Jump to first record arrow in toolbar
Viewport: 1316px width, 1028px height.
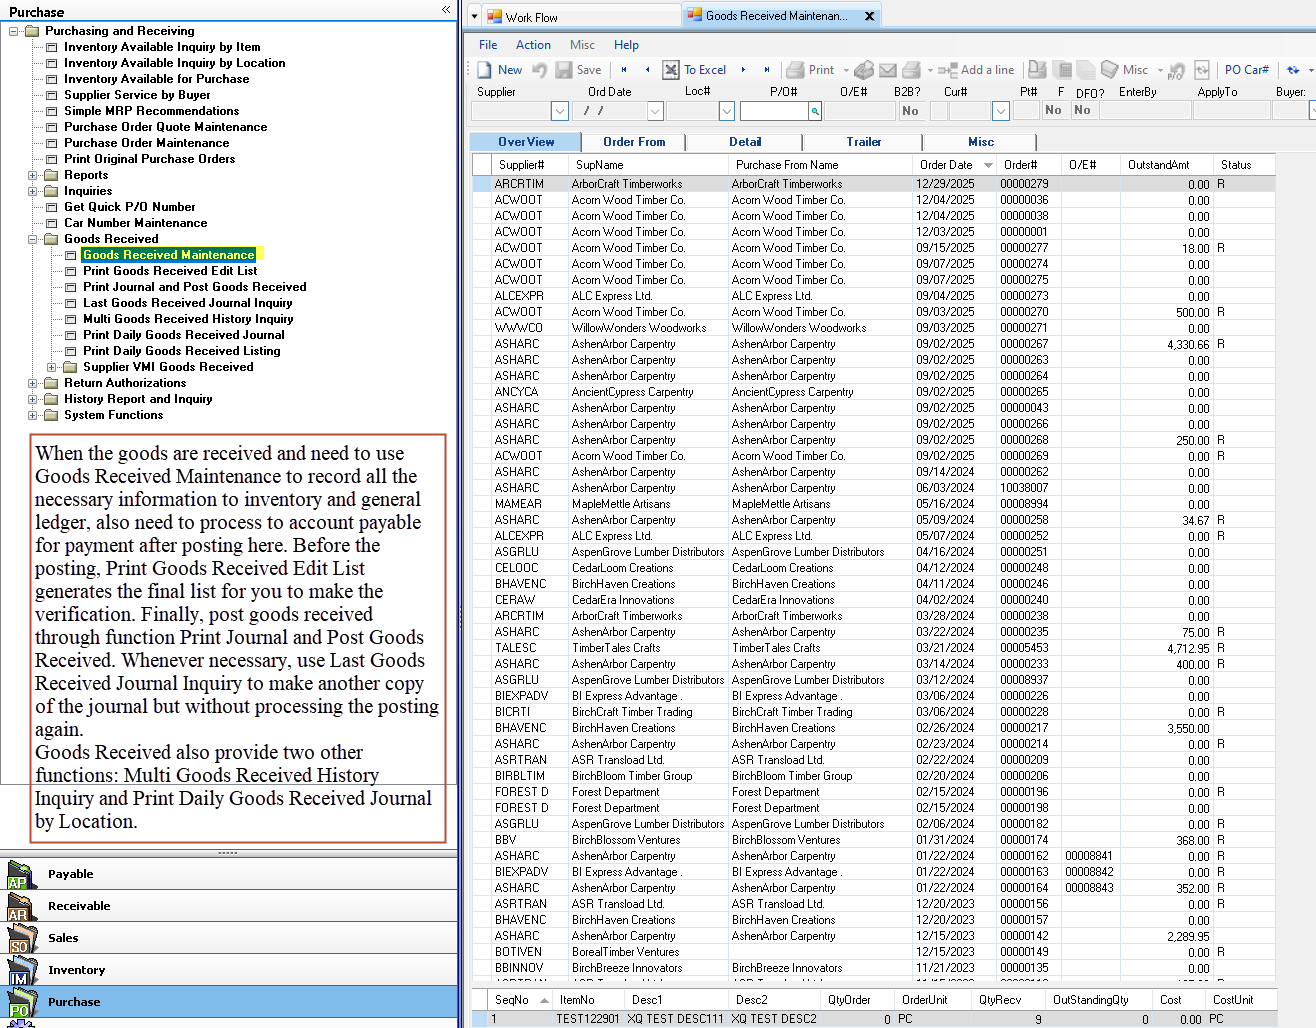(624, 70)
